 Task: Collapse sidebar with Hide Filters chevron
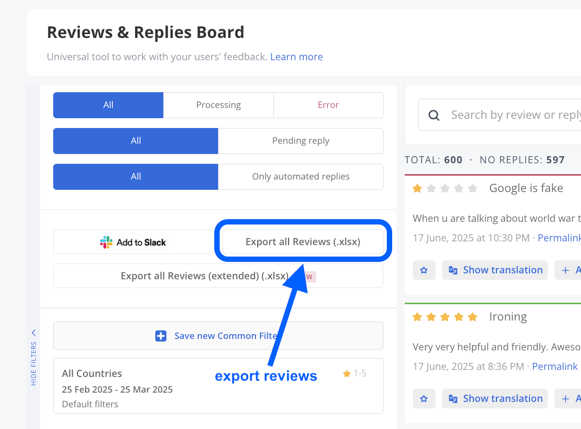(x=34, y=332)
